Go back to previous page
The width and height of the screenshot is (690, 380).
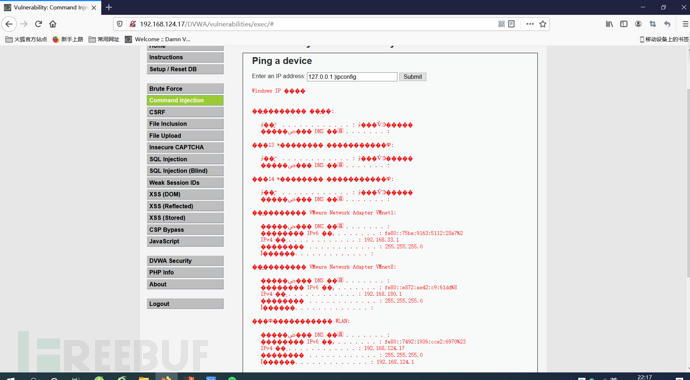tap(9, 24)
